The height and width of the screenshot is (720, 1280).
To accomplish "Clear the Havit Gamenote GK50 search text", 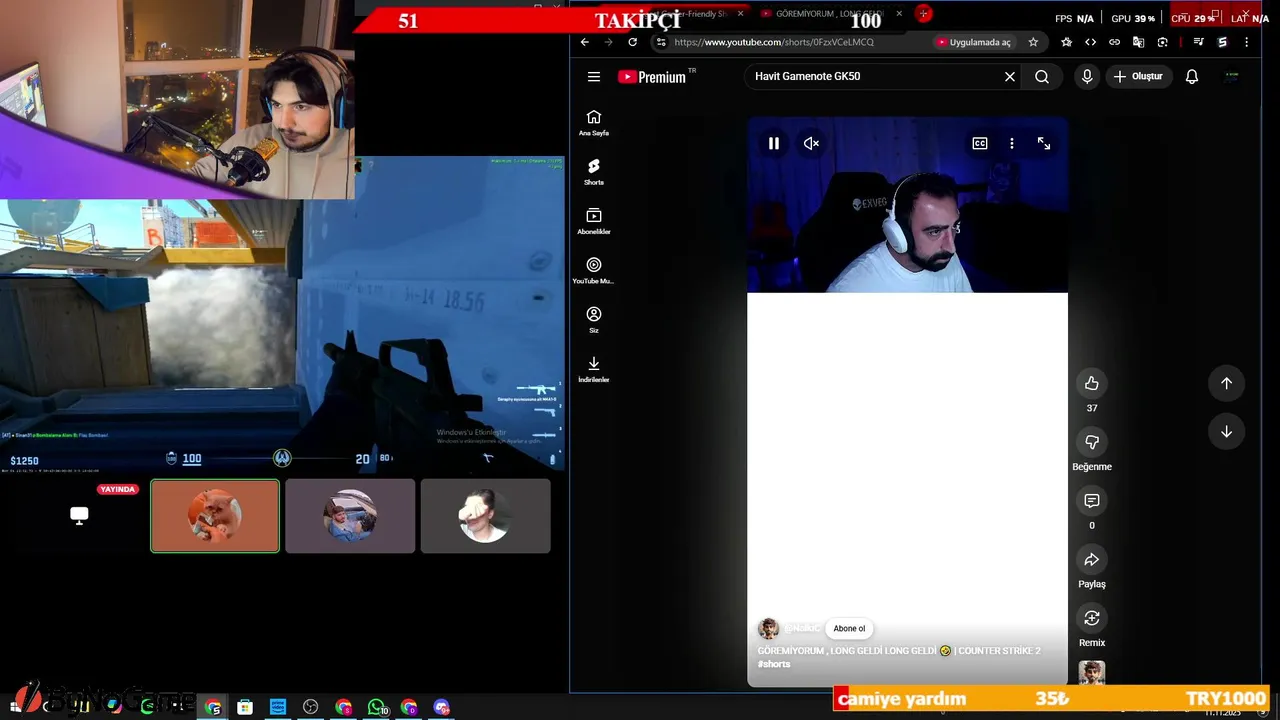I will (x=1010, y=77).
